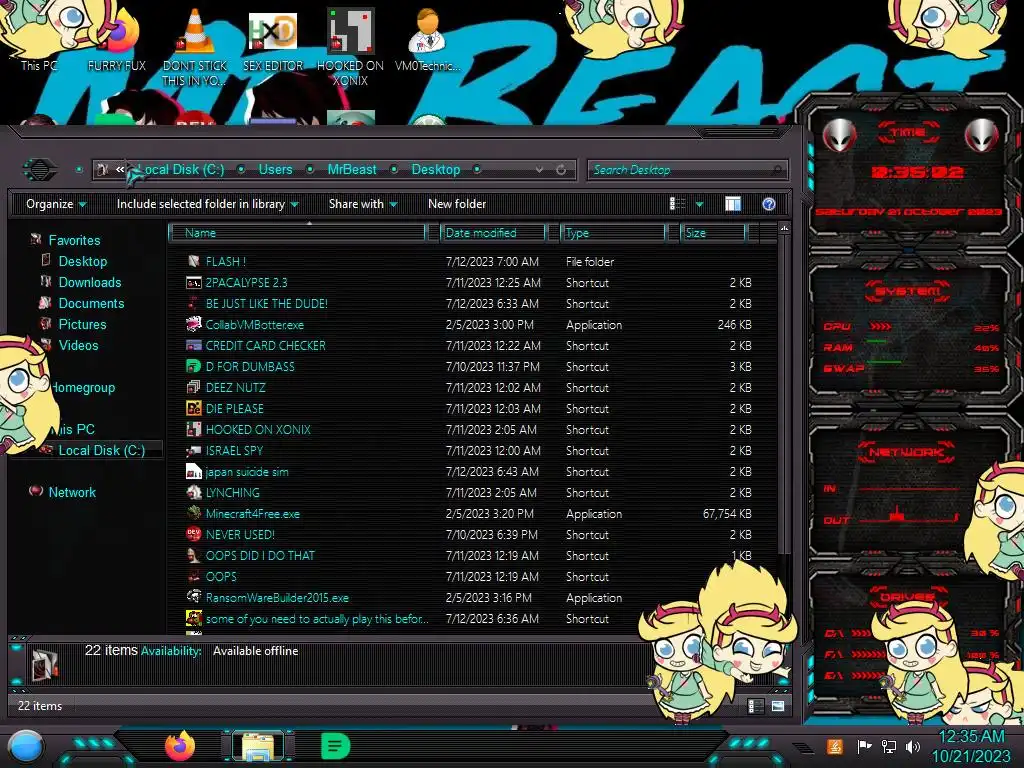Open Action Center flag tray icon
1024x768 pixels.
point(864,746)
